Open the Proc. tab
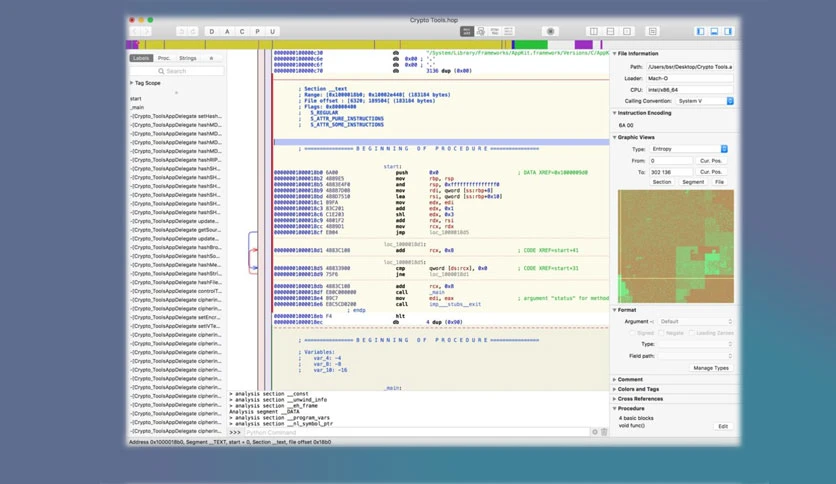 pyautogui.click(x=164, y=58)
